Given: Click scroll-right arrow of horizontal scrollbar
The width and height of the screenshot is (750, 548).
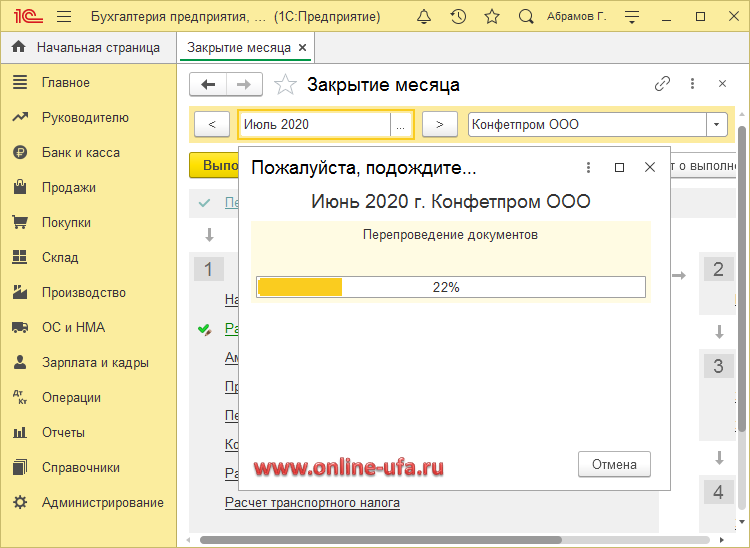Looking at the screenshot, I should tap(722, 540).
